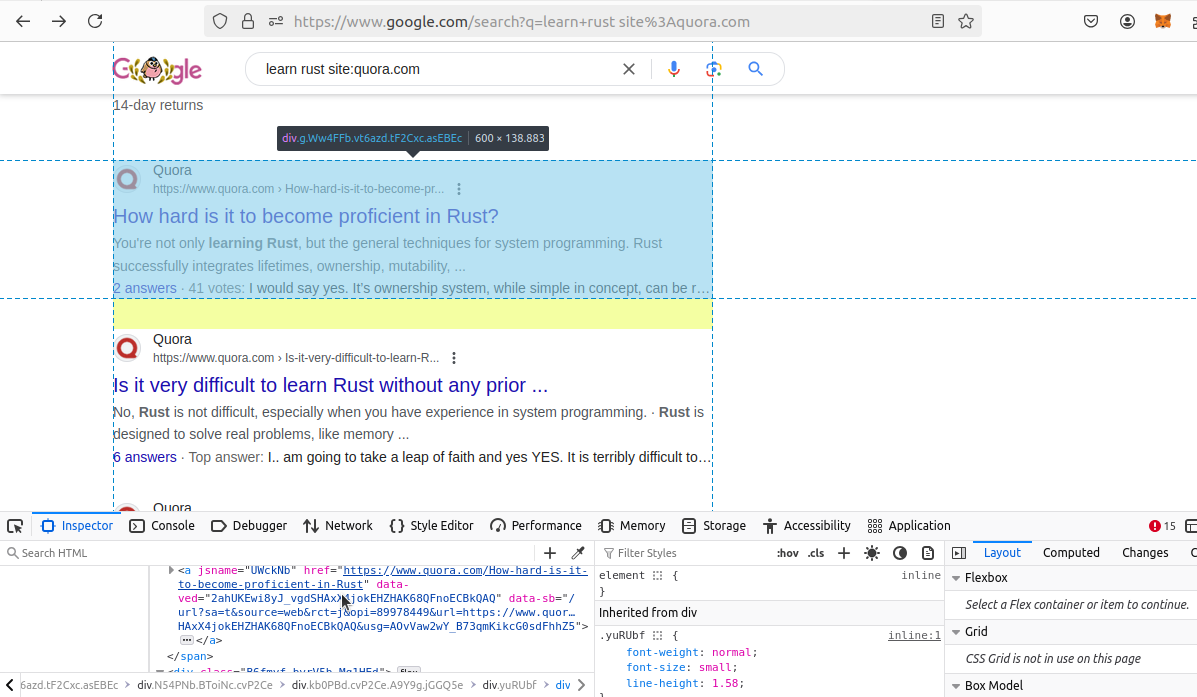
Task: Open the Accessibility tab
Action: point(807,526)
